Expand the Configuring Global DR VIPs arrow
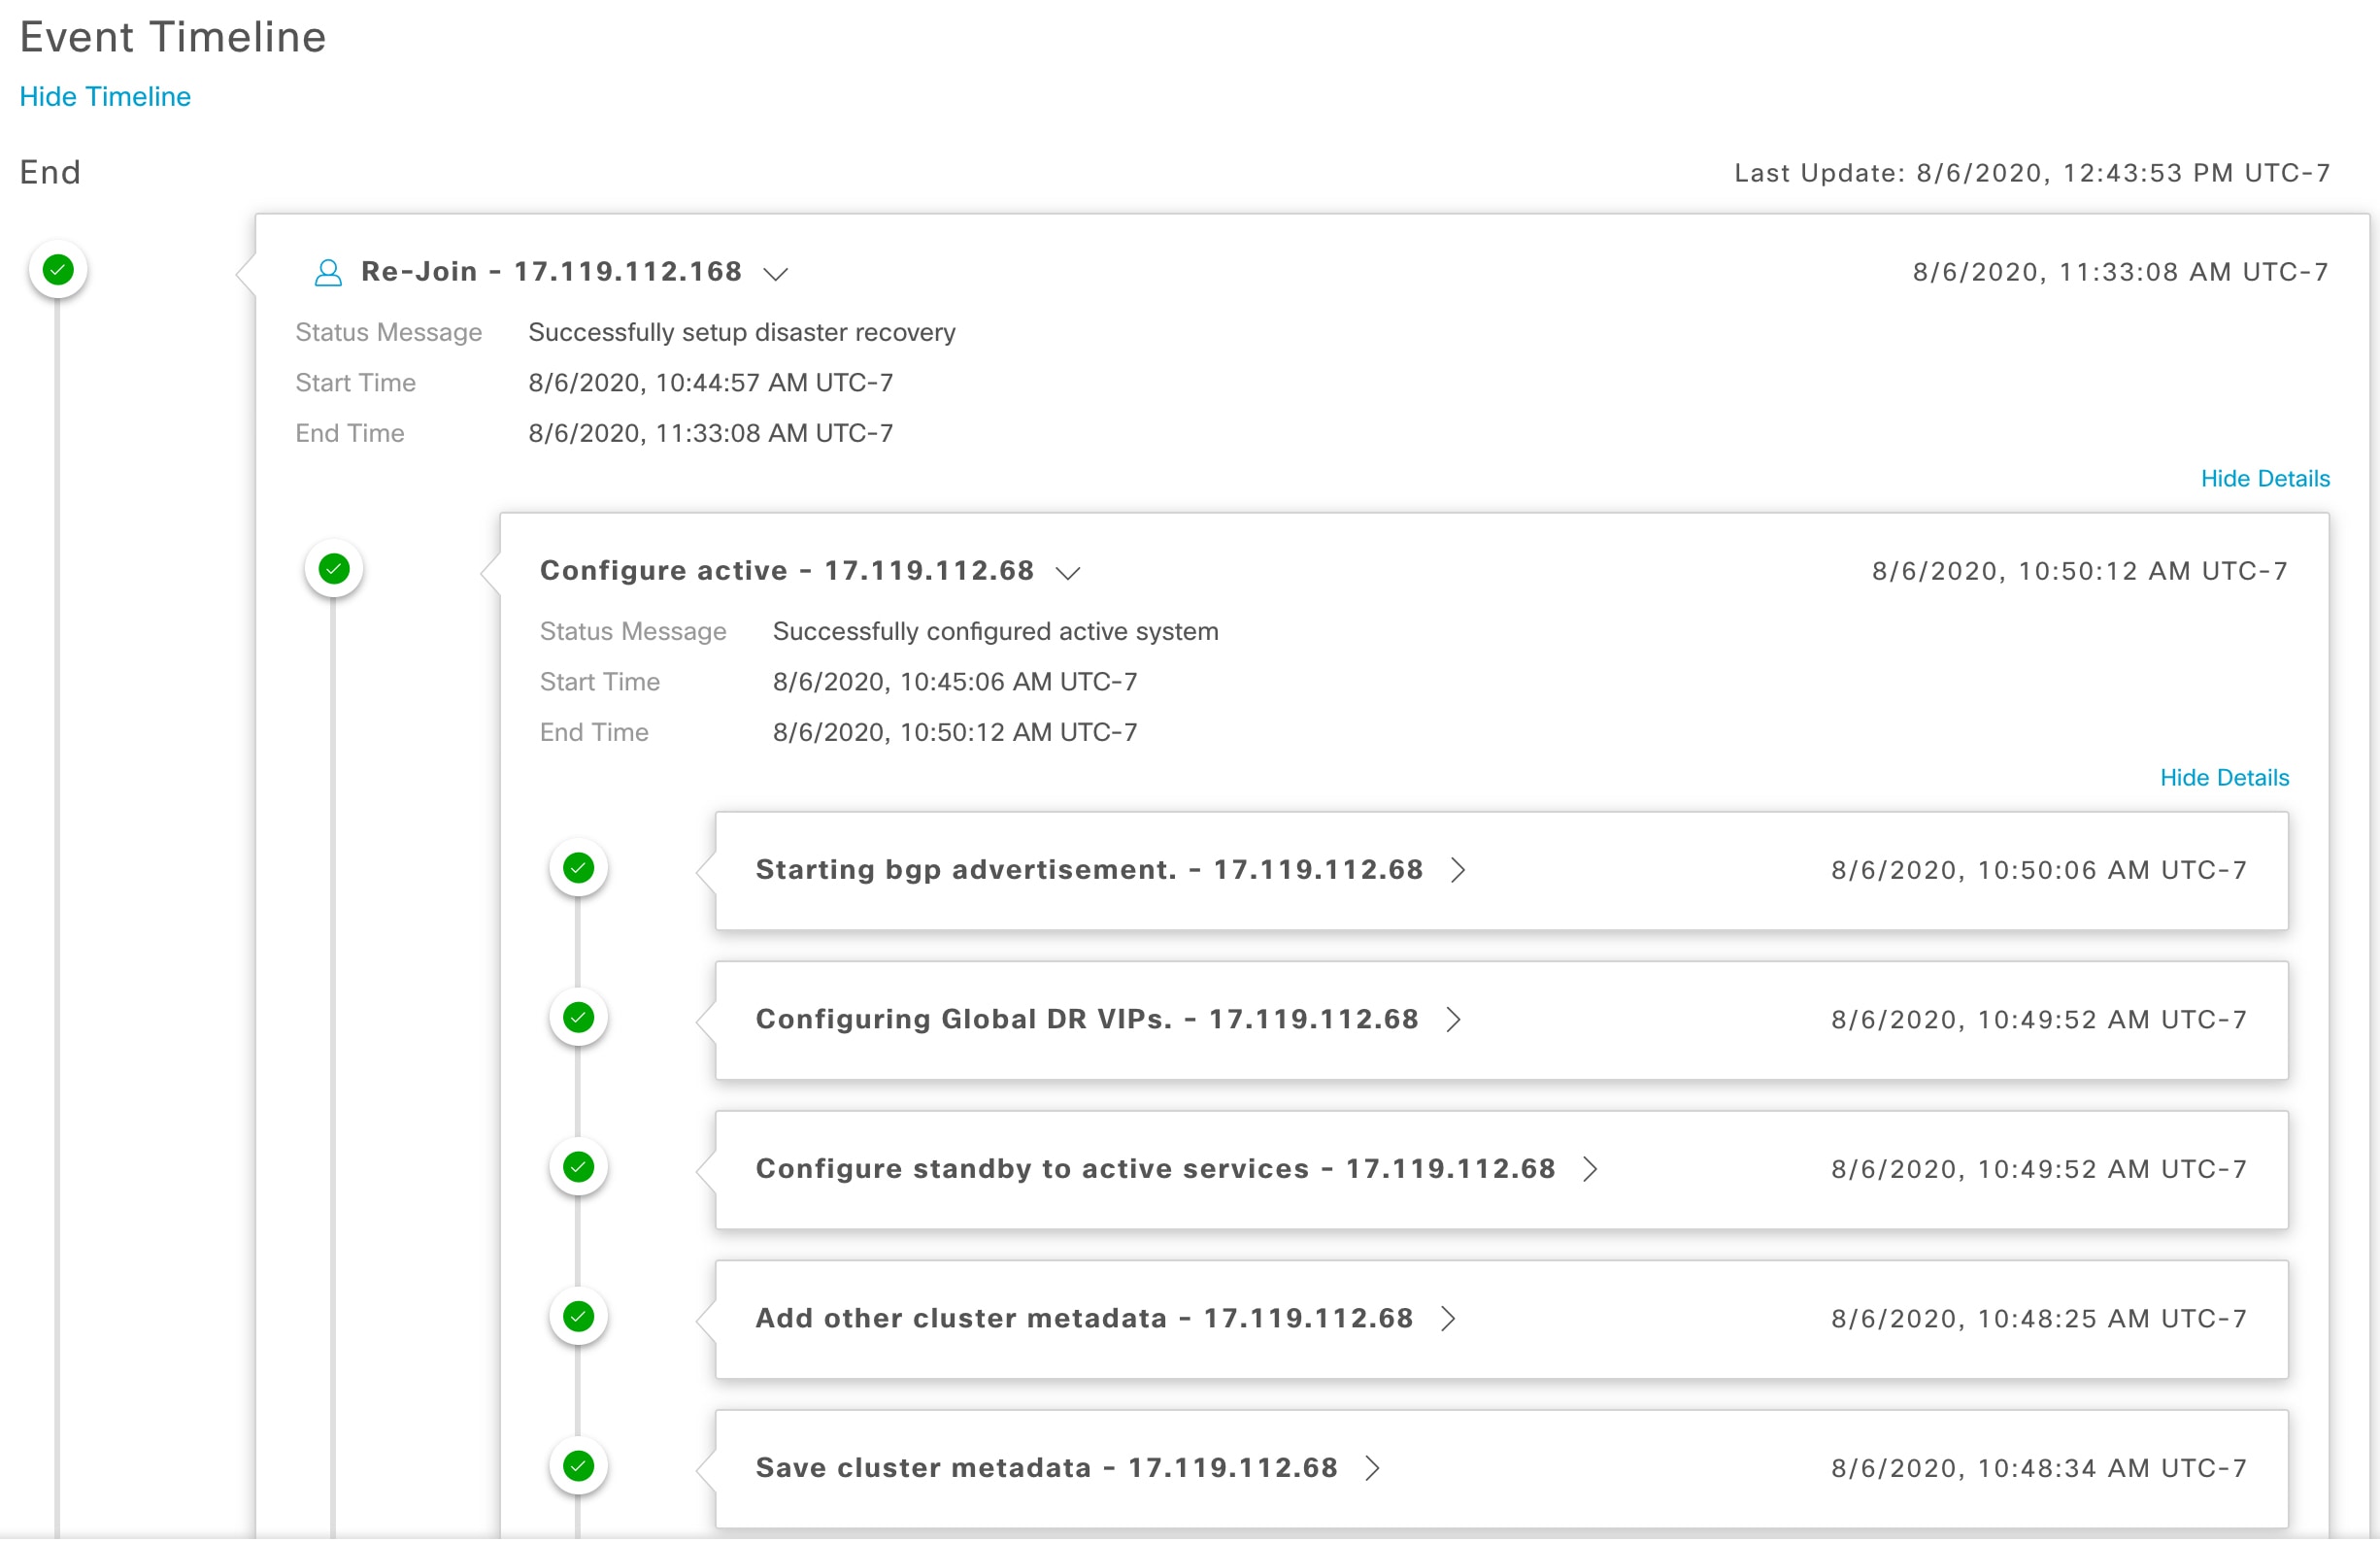The image size is (2380, 1542). [1454, 1019]
